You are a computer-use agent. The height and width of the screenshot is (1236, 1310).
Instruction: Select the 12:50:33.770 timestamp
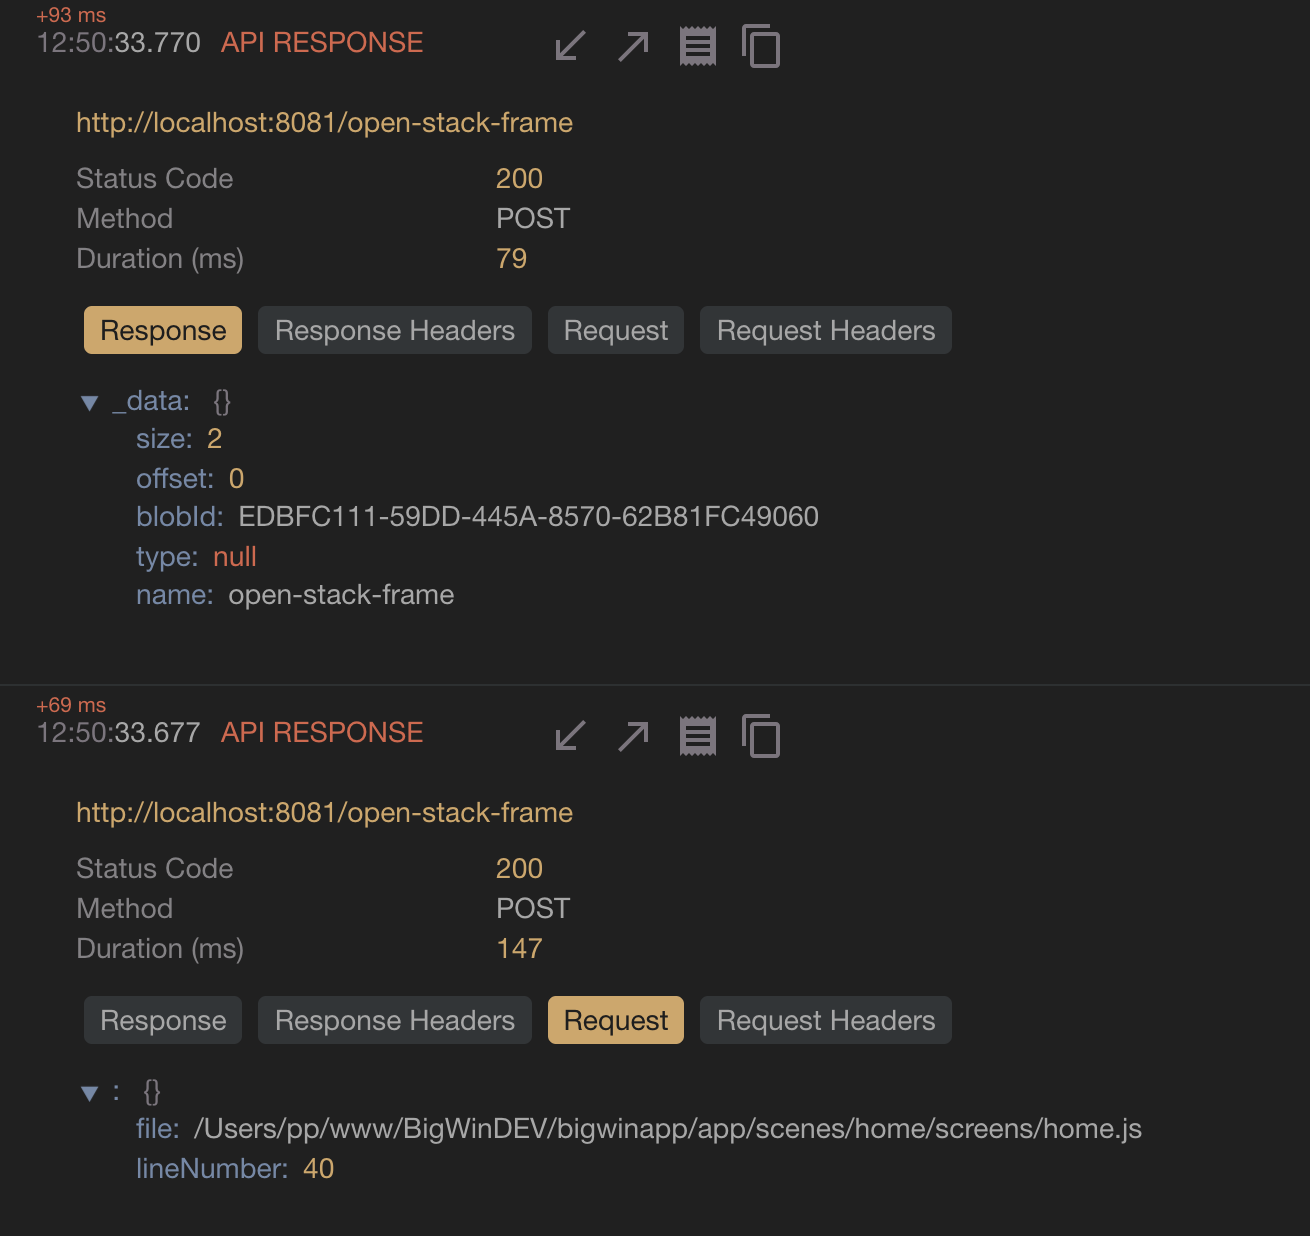pyautogui.click(x=118, y=42)
